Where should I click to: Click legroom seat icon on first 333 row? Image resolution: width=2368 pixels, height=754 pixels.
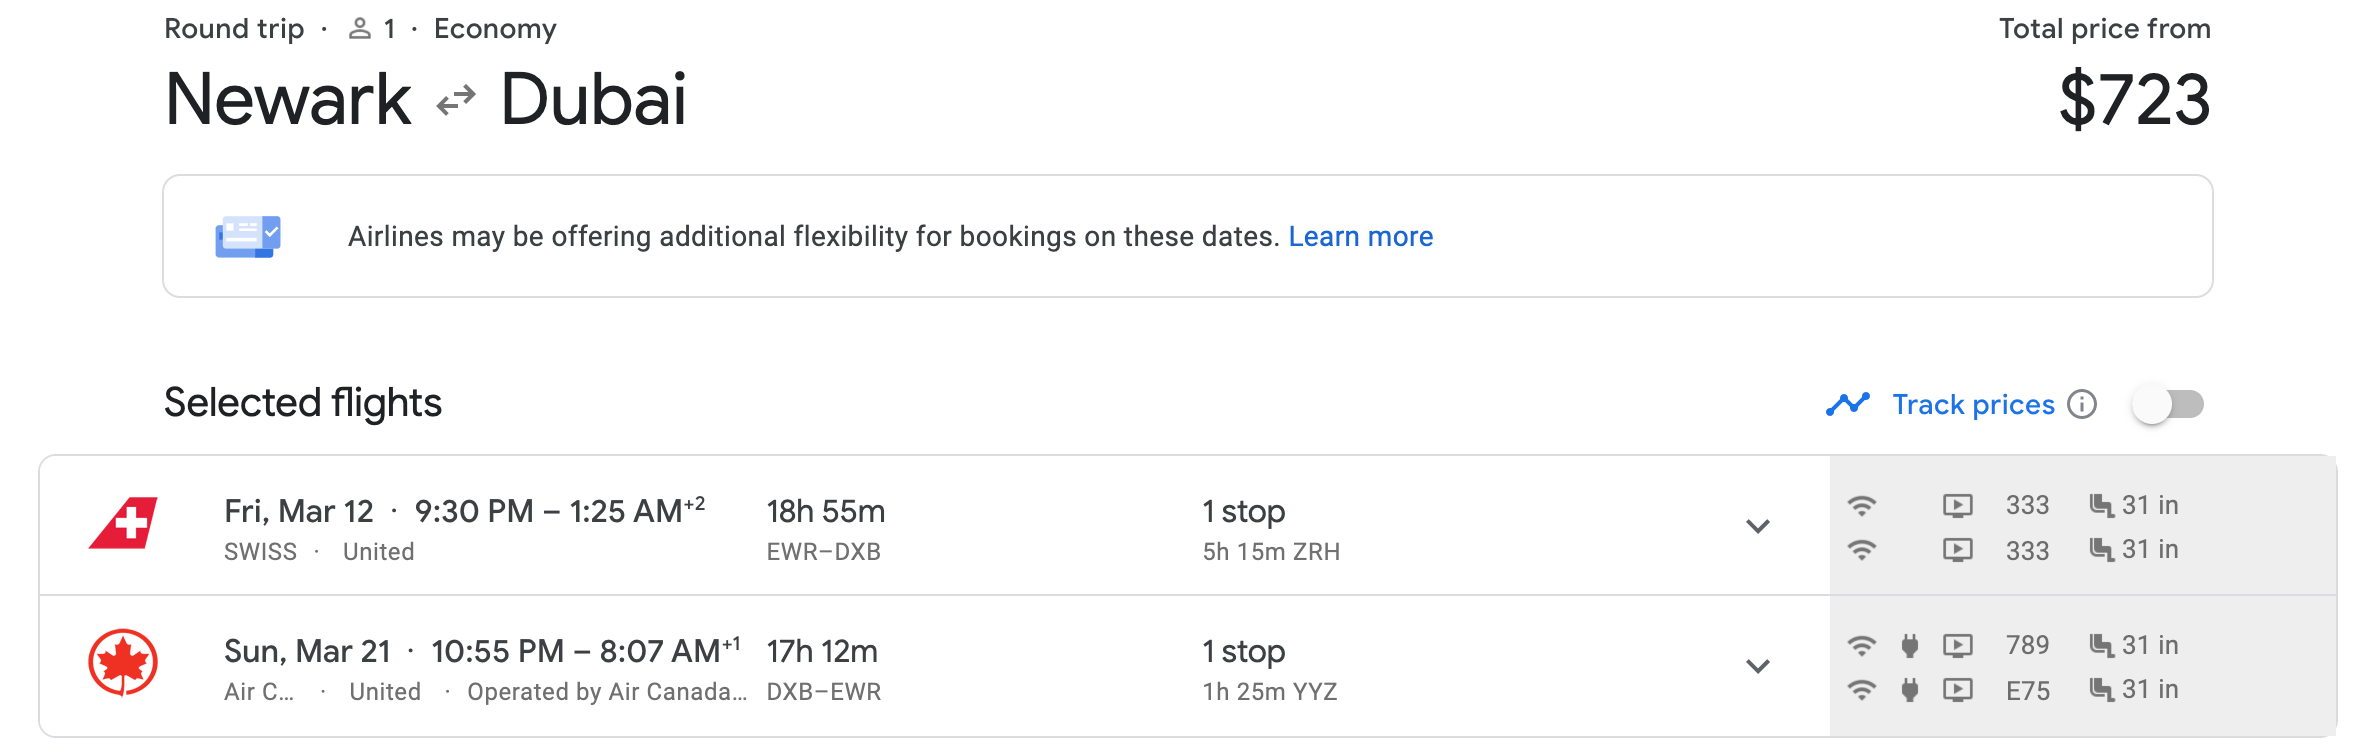(2101, 505)
